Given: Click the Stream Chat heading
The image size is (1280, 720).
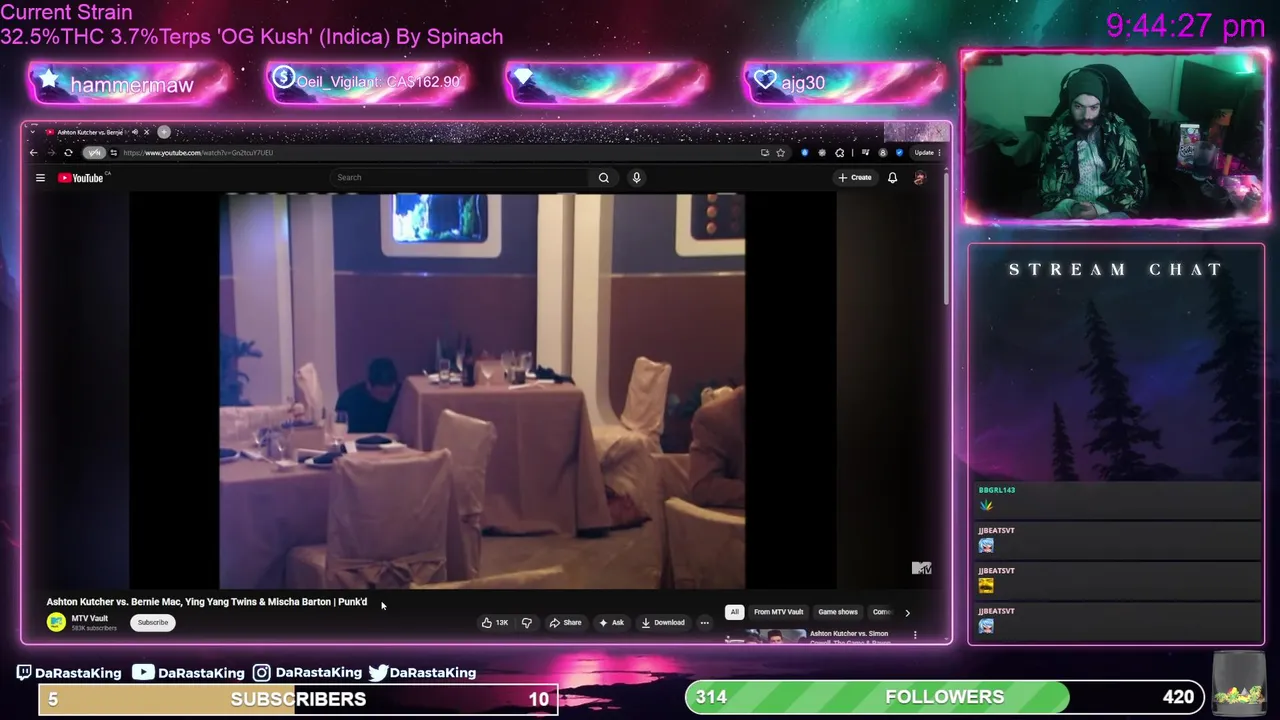Looking at the screenshot, I should pos(1116,270).
